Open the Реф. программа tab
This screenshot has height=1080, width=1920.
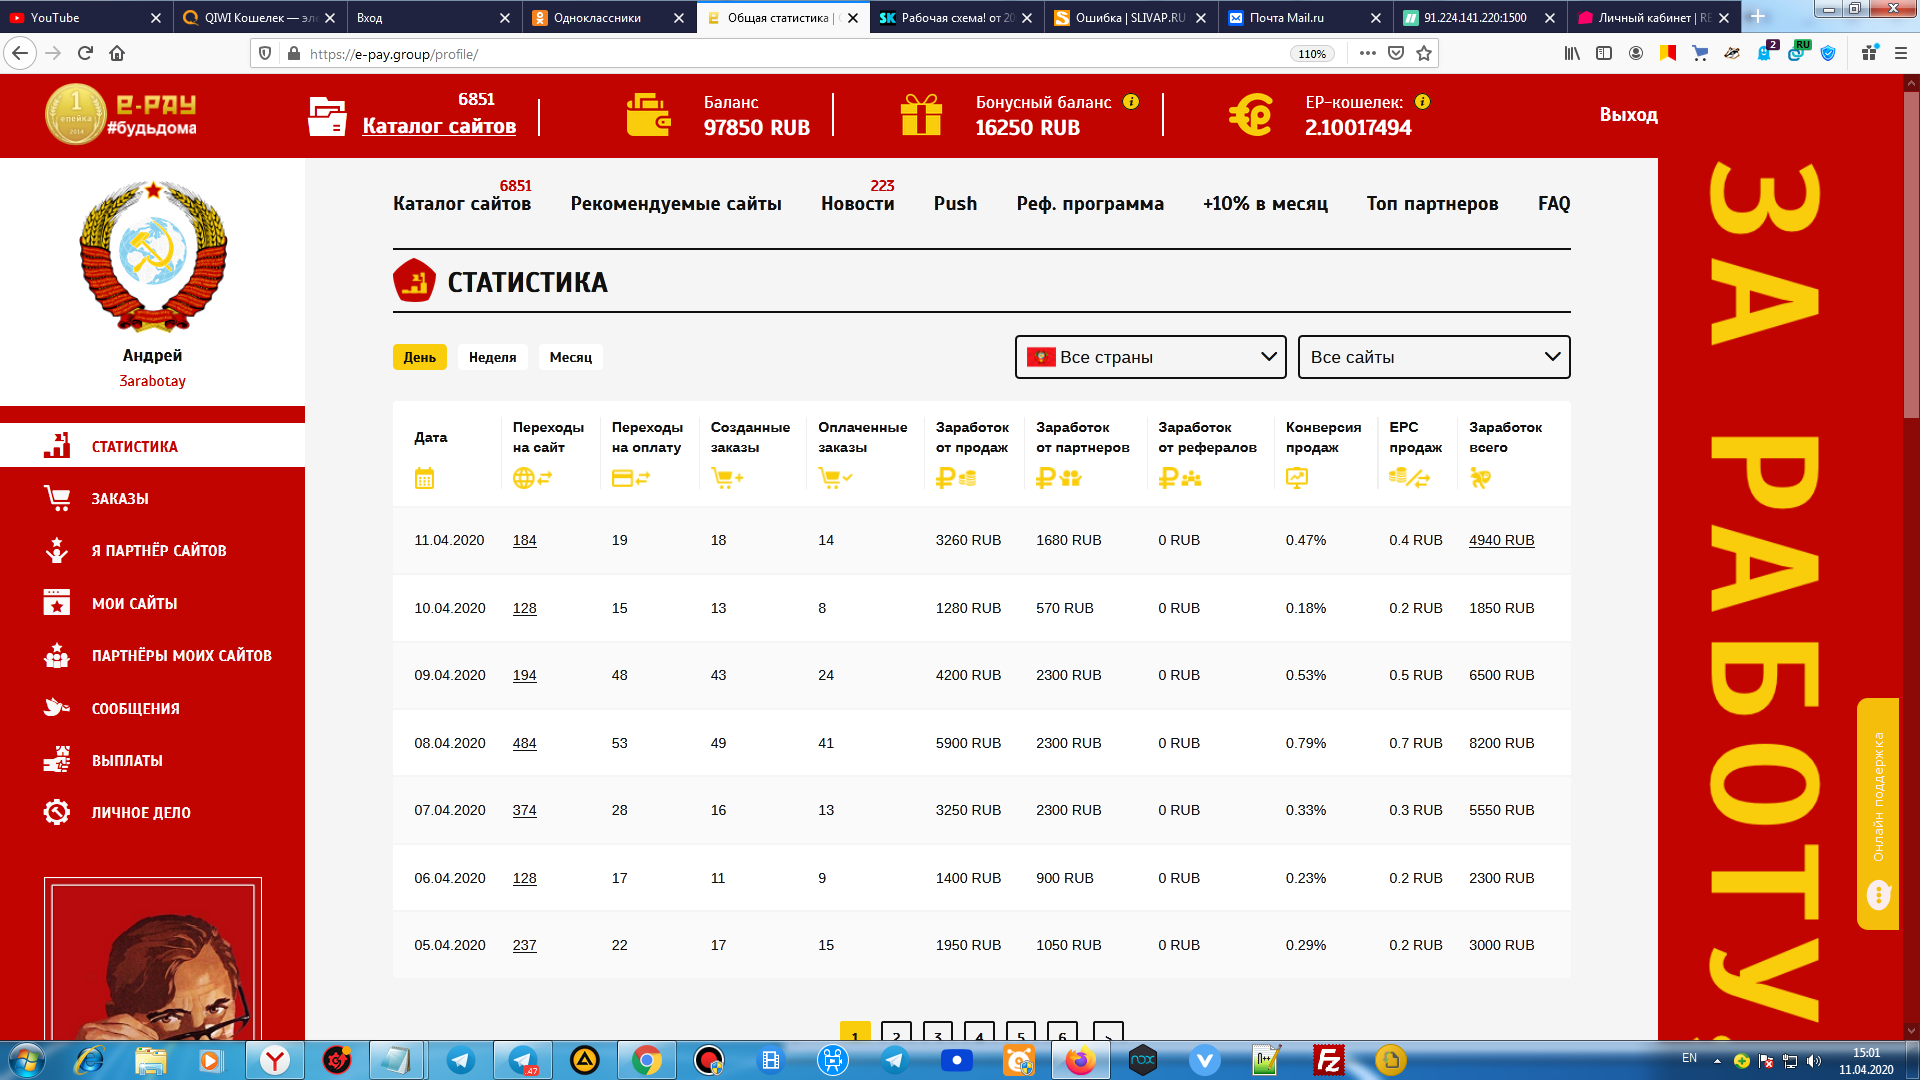pos(1090,203)
